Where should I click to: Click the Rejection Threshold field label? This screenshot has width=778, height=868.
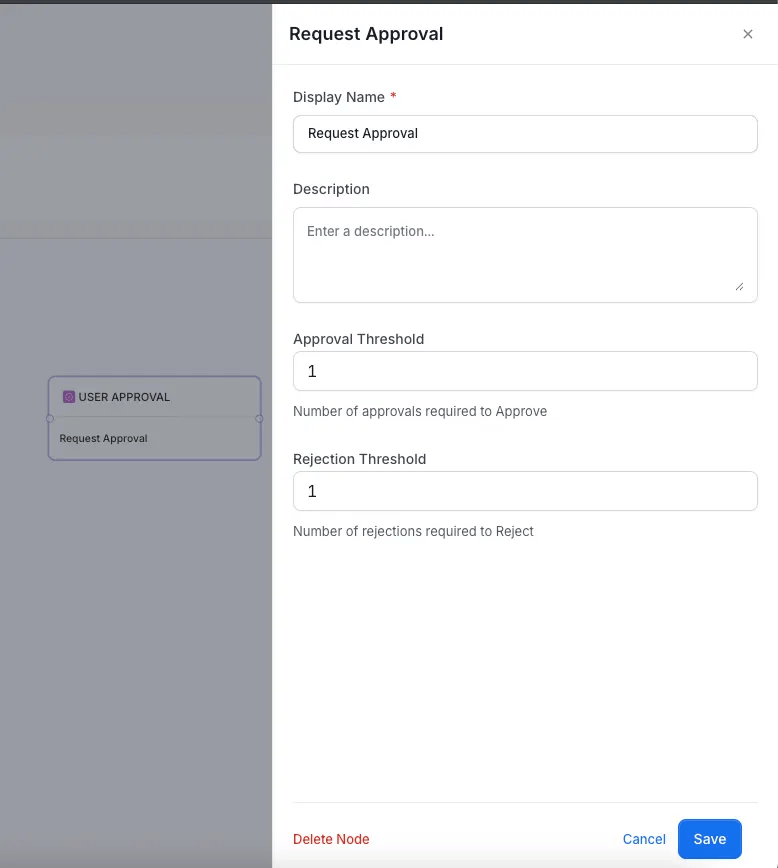pos(360,459)
